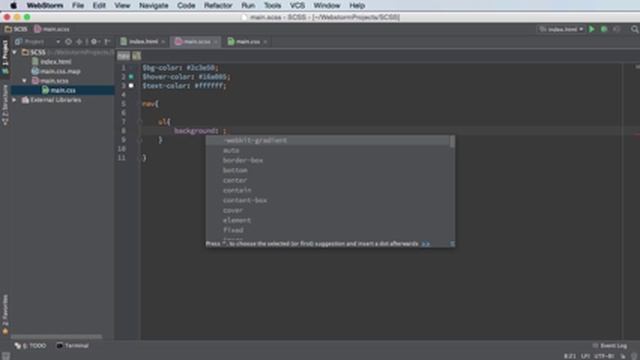Image resolution: width=640 pixels, height=360 pixels.
Task: Toggle the 2: Favorites tool window
Action: pos(5,315)
